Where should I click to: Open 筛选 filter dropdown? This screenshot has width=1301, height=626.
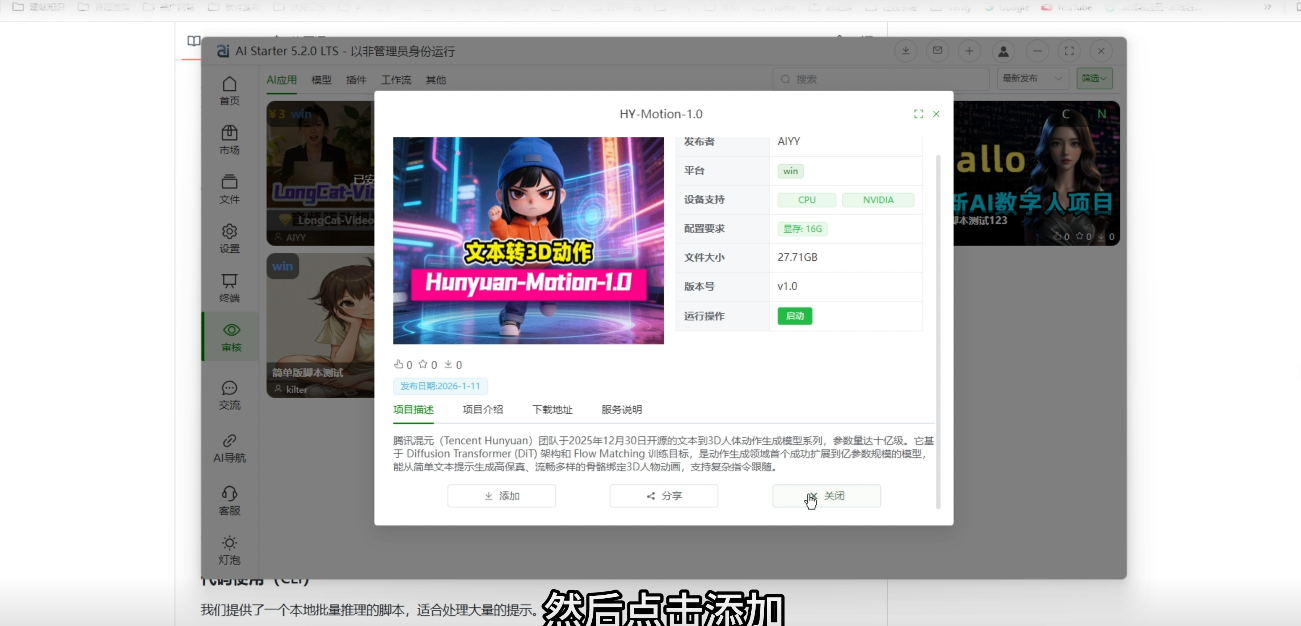point(1095,79)
